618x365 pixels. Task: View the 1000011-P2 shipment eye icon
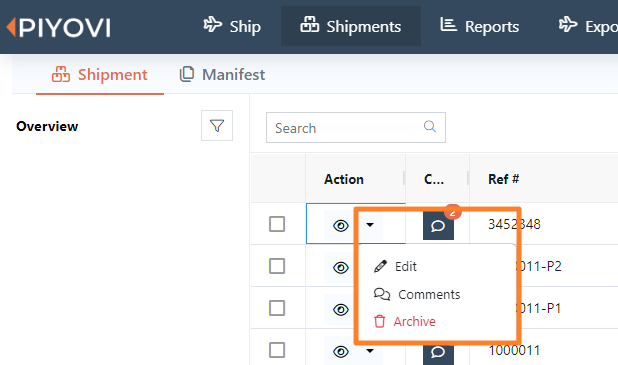341,268
